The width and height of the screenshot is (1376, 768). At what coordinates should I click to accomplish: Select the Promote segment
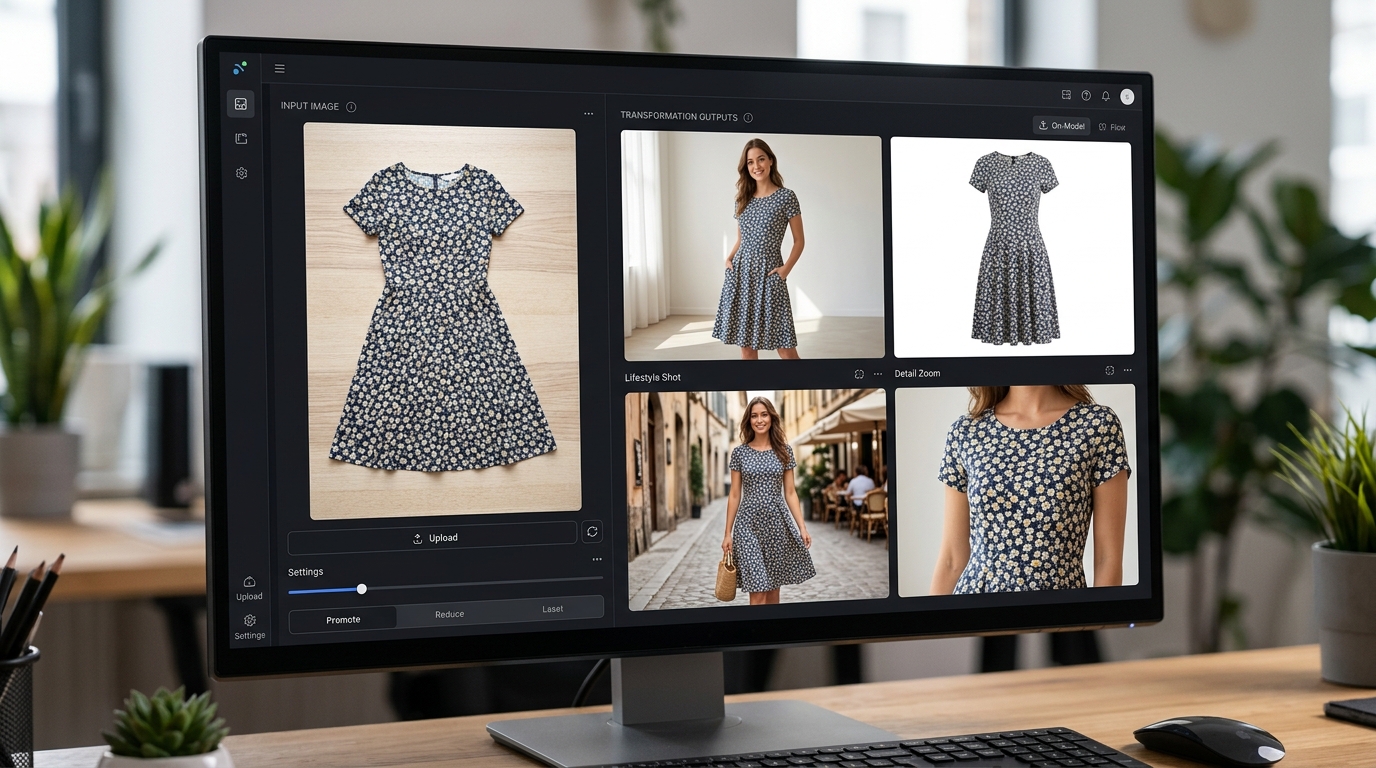pos(343,620)
